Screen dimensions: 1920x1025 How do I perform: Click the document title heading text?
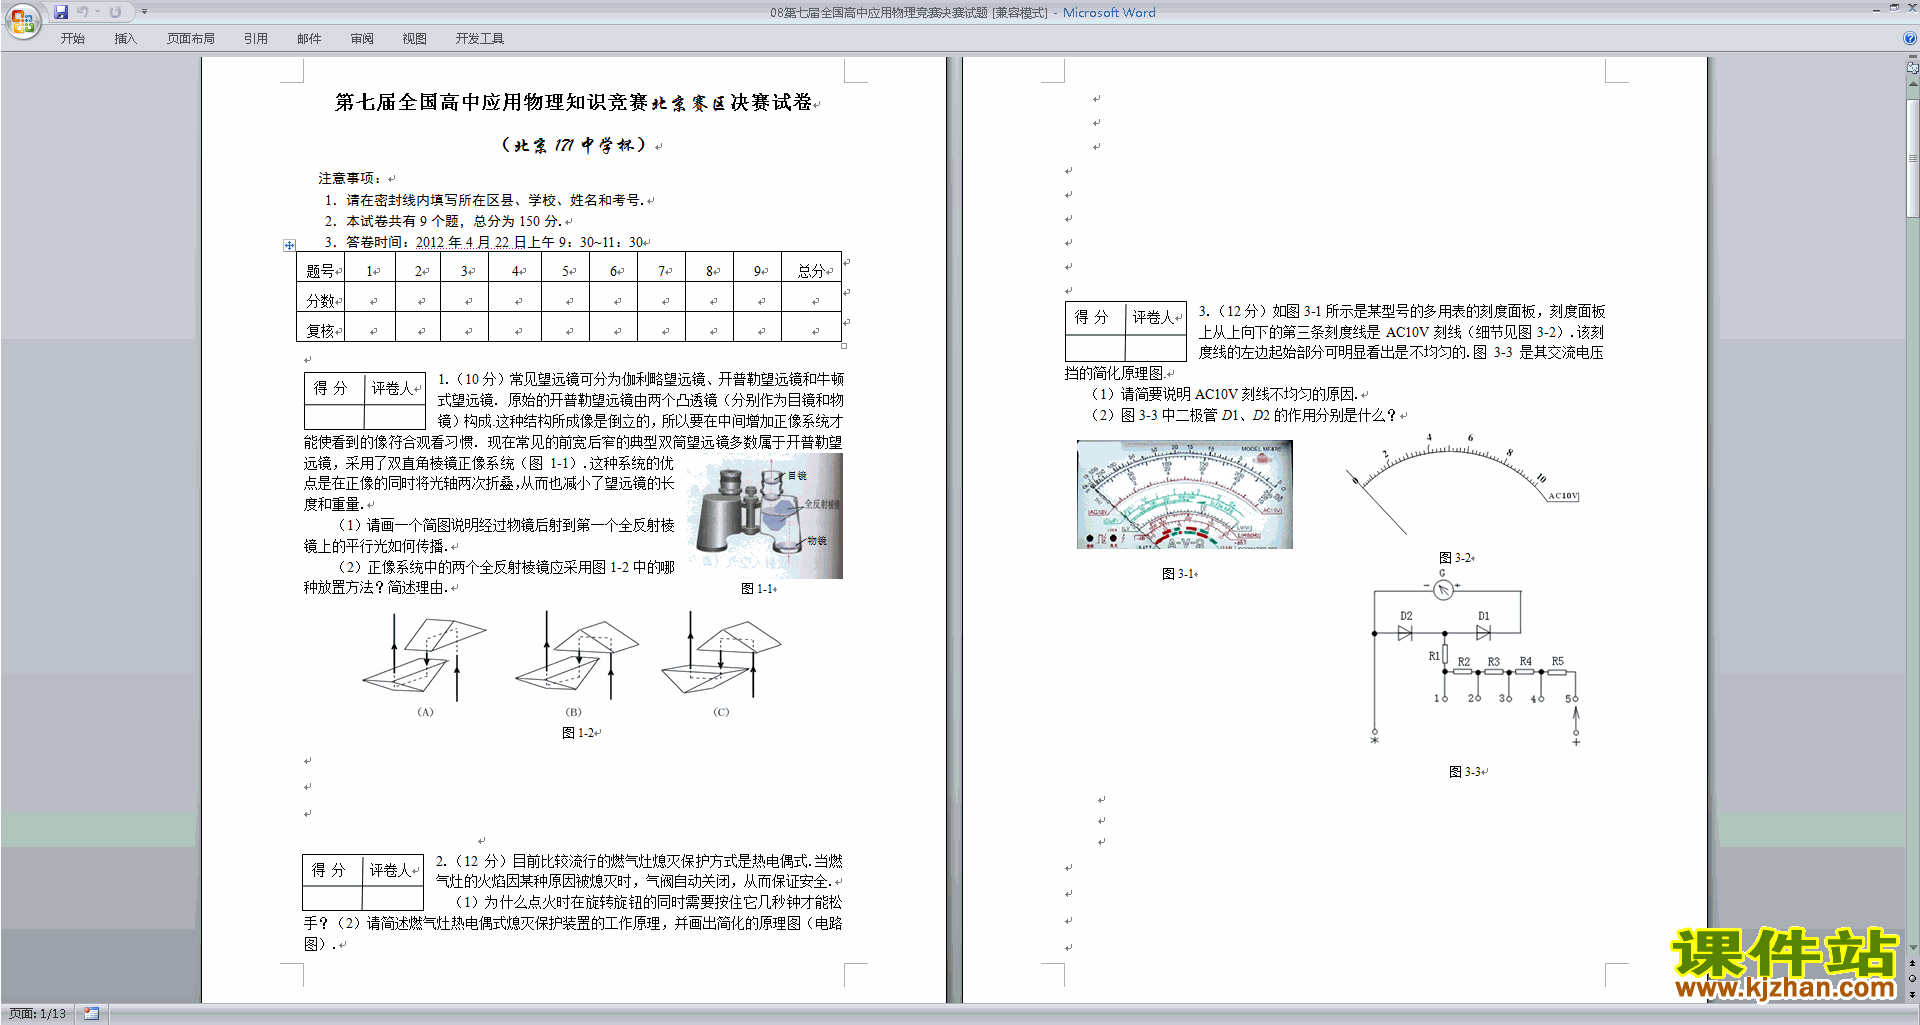click(x=574, y=102)
